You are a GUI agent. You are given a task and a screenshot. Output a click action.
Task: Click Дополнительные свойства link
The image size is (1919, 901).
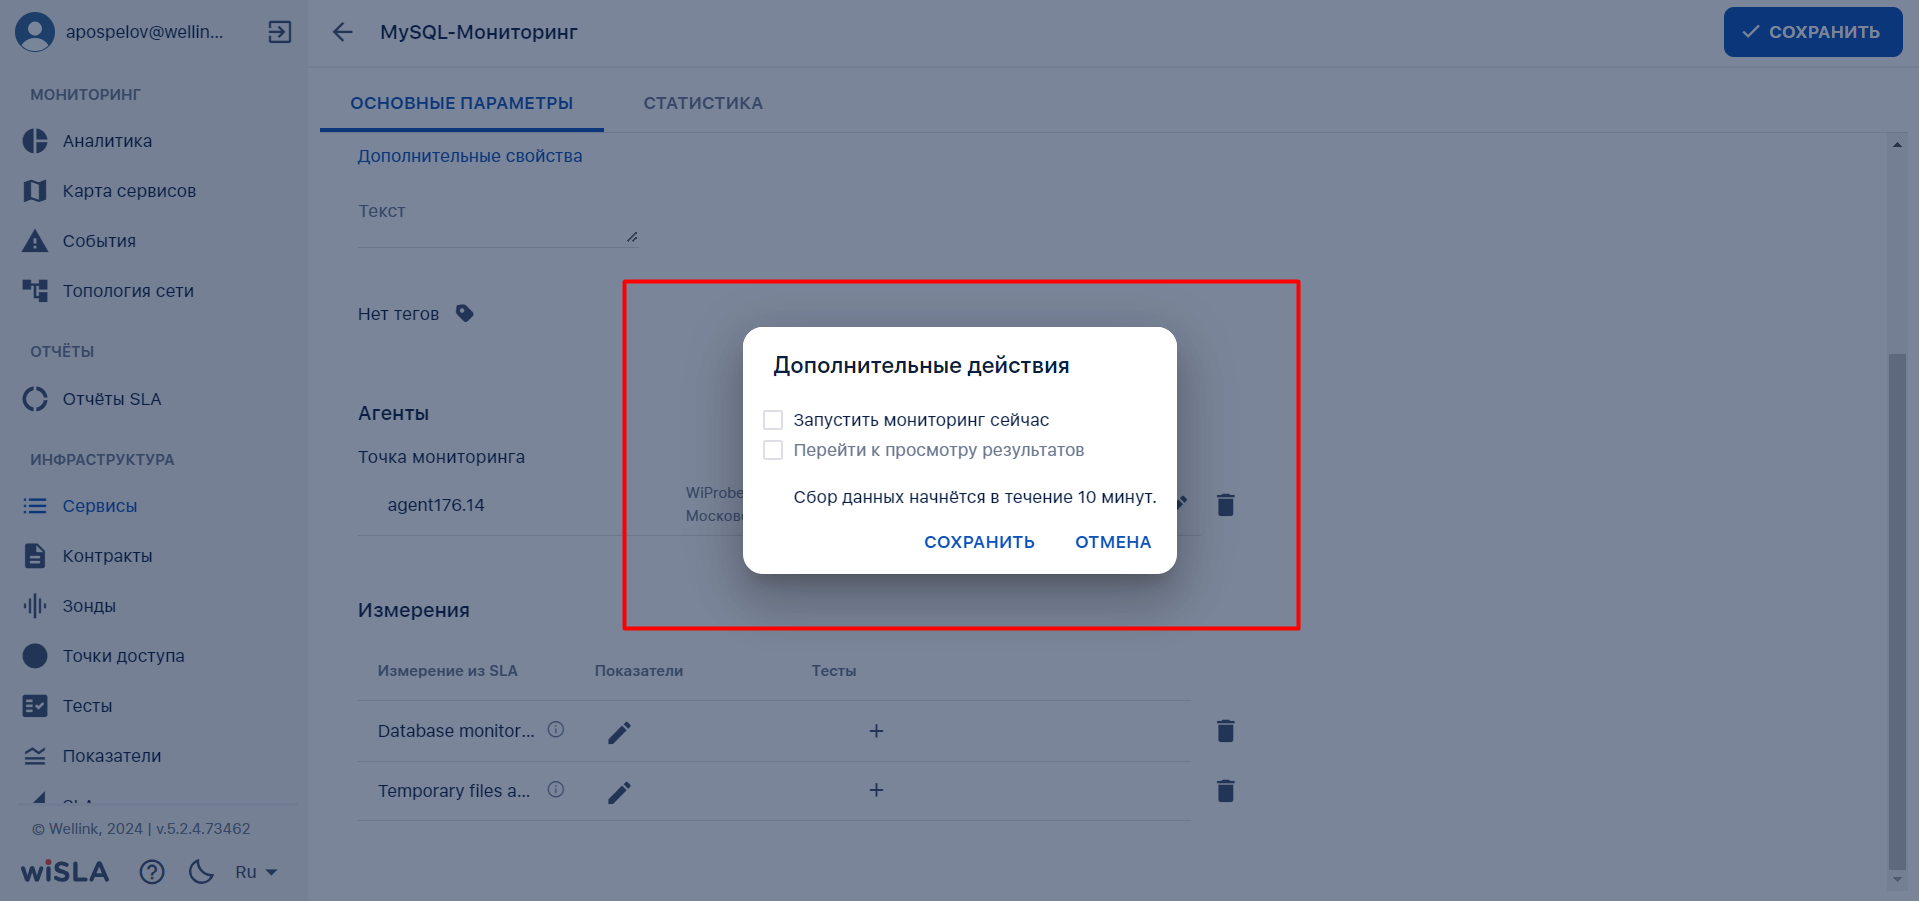(x=470, y=156)
